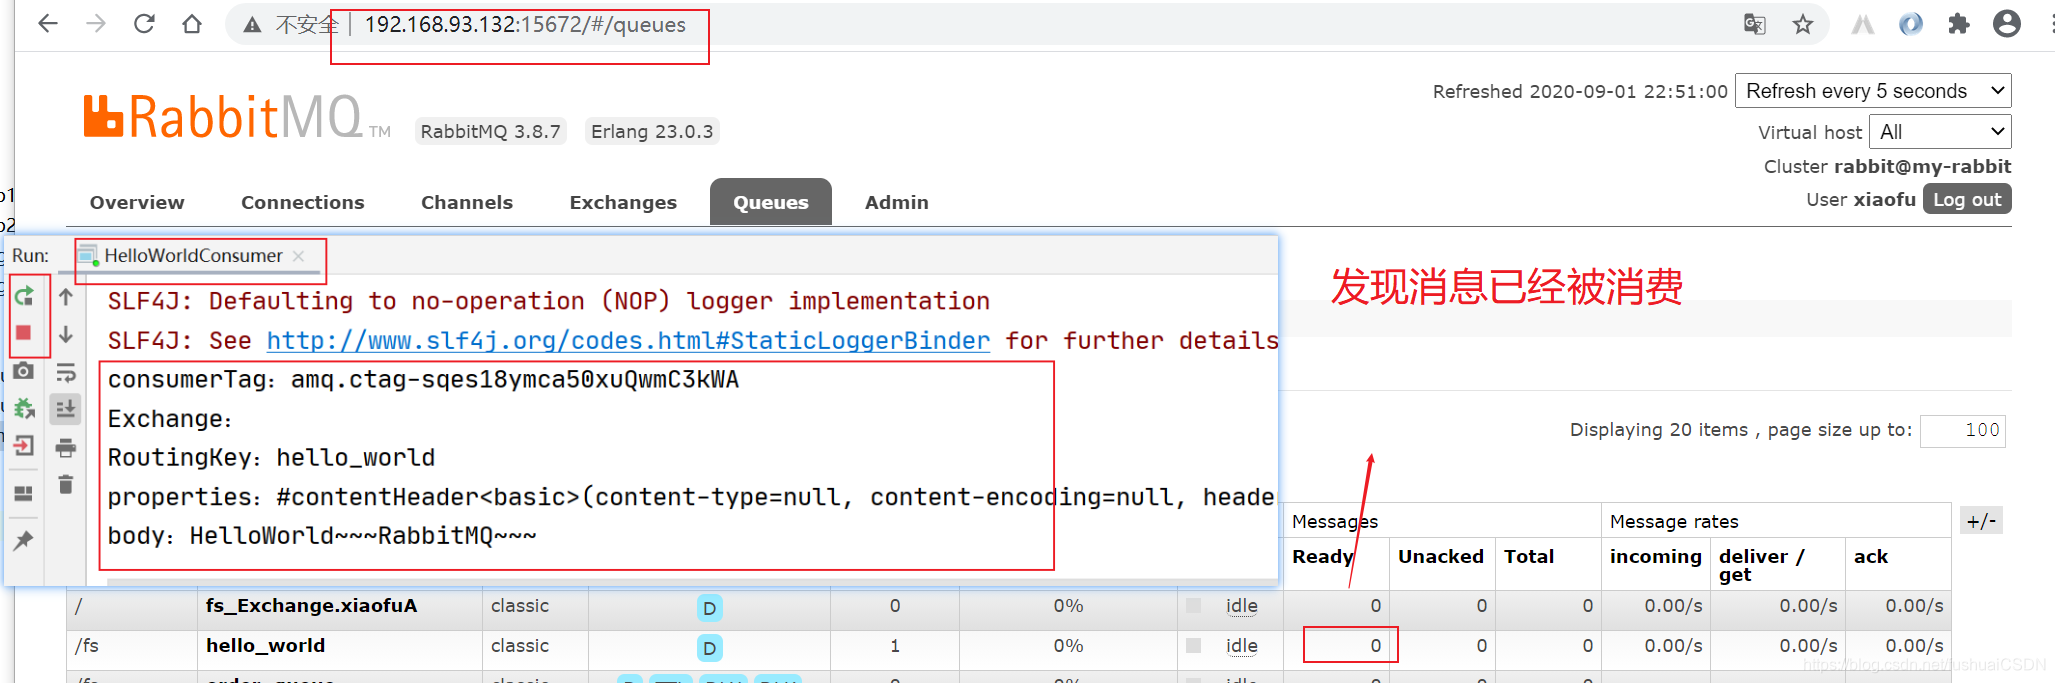Click the page size input field
This screenshot has width=2055, height=683.
click(1963, 430)
